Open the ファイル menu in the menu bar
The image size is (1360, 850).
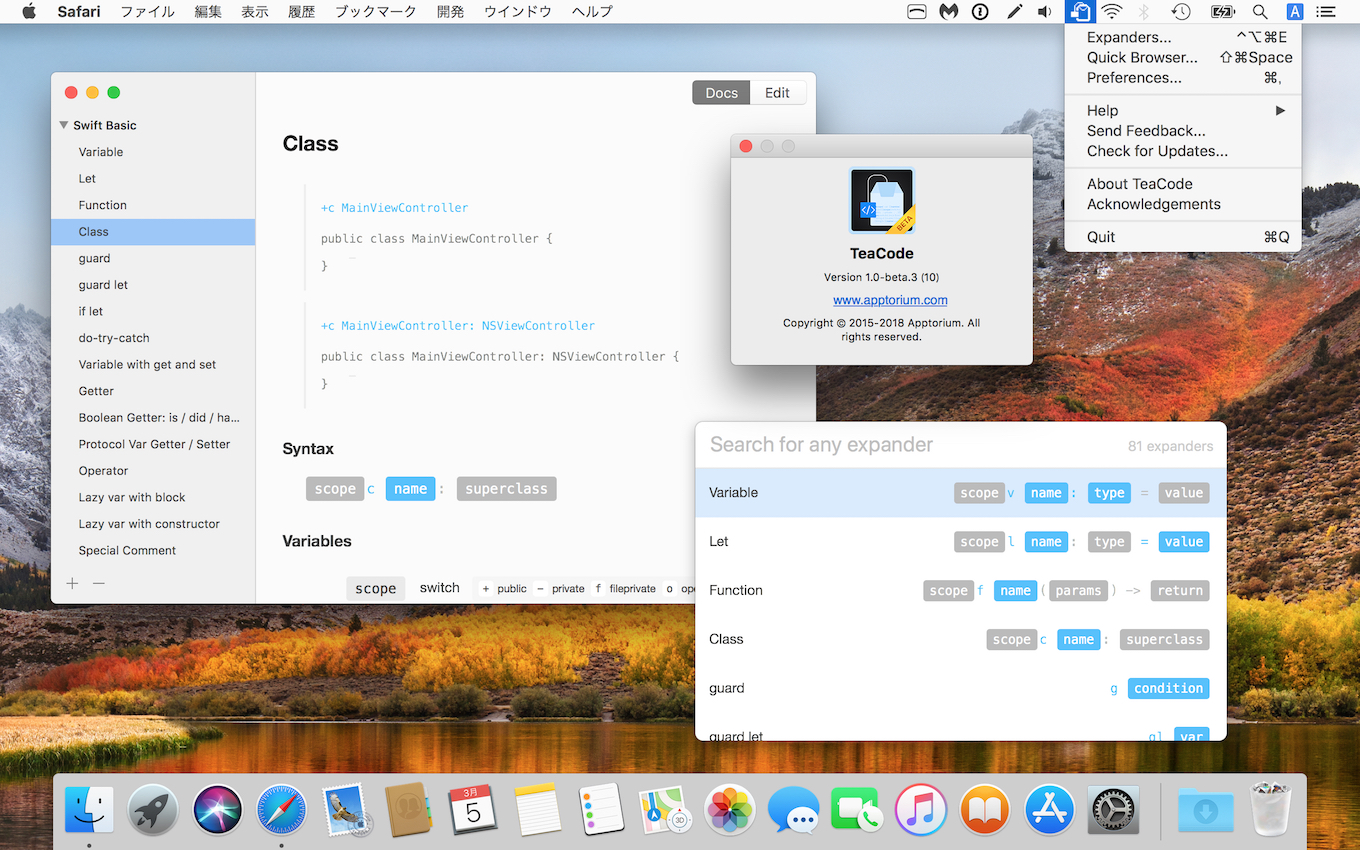coord(147,12)
